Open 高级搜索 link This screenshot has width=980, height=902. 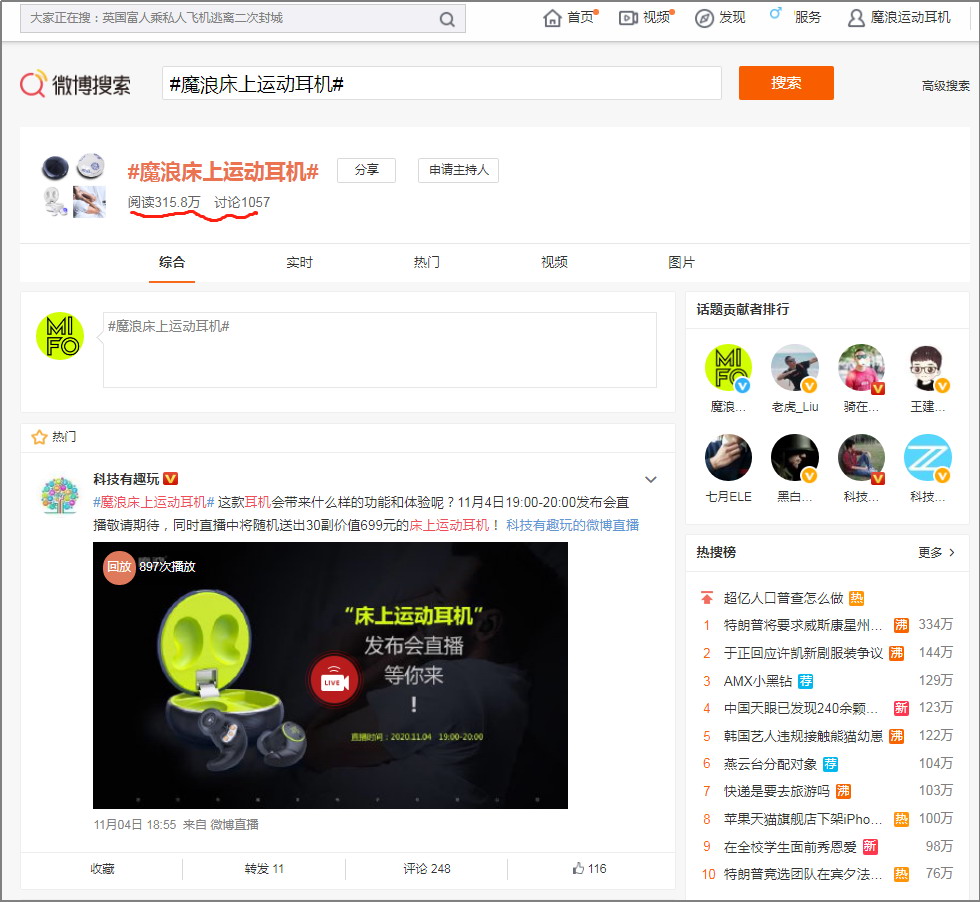946,86
